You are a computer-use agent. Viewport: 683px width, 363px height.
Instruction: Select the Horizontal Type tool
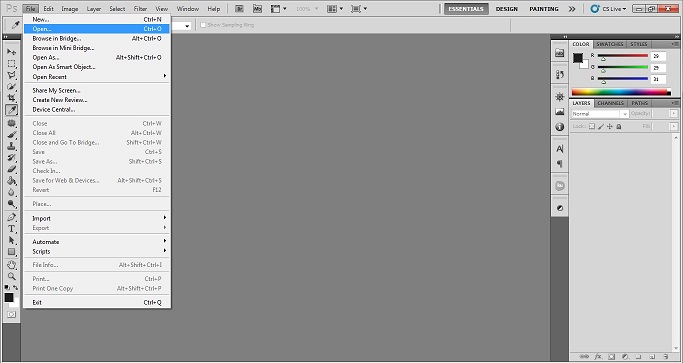(x=11, y=229)
